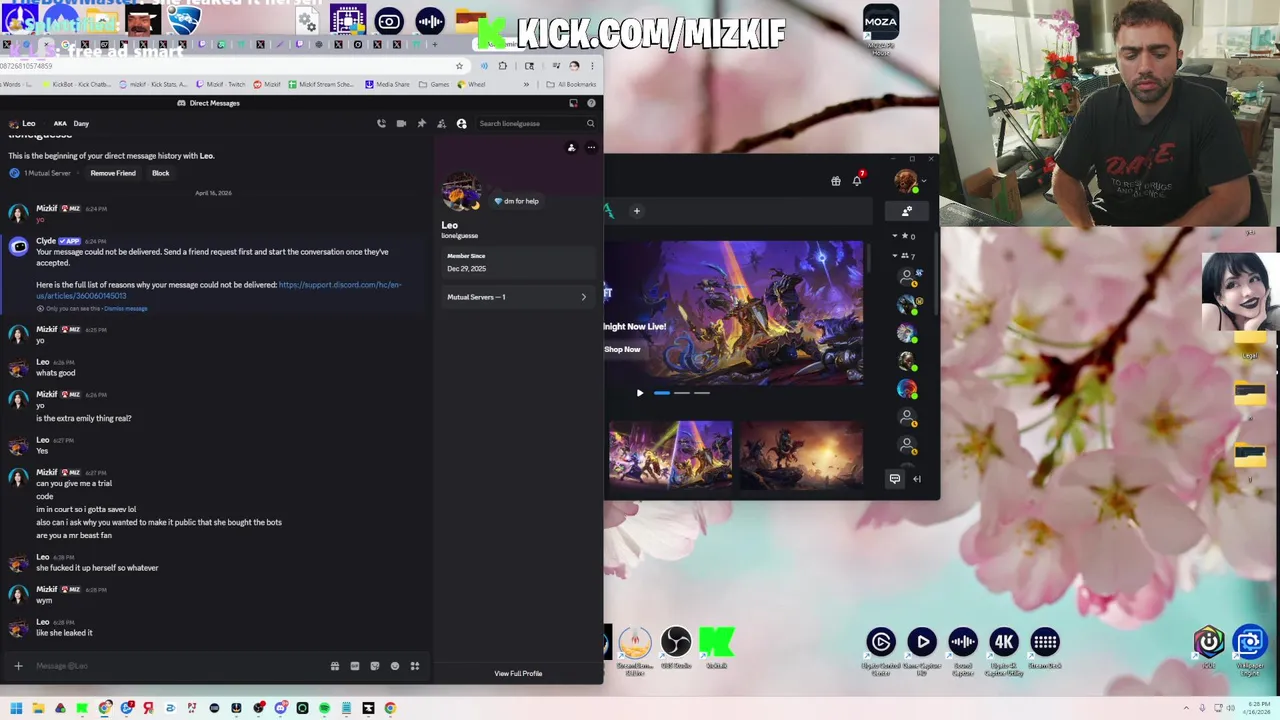The height and width of the screenshot is (720, 1280).
Task: Open the Games bookmarks folder
Action: 435,85
